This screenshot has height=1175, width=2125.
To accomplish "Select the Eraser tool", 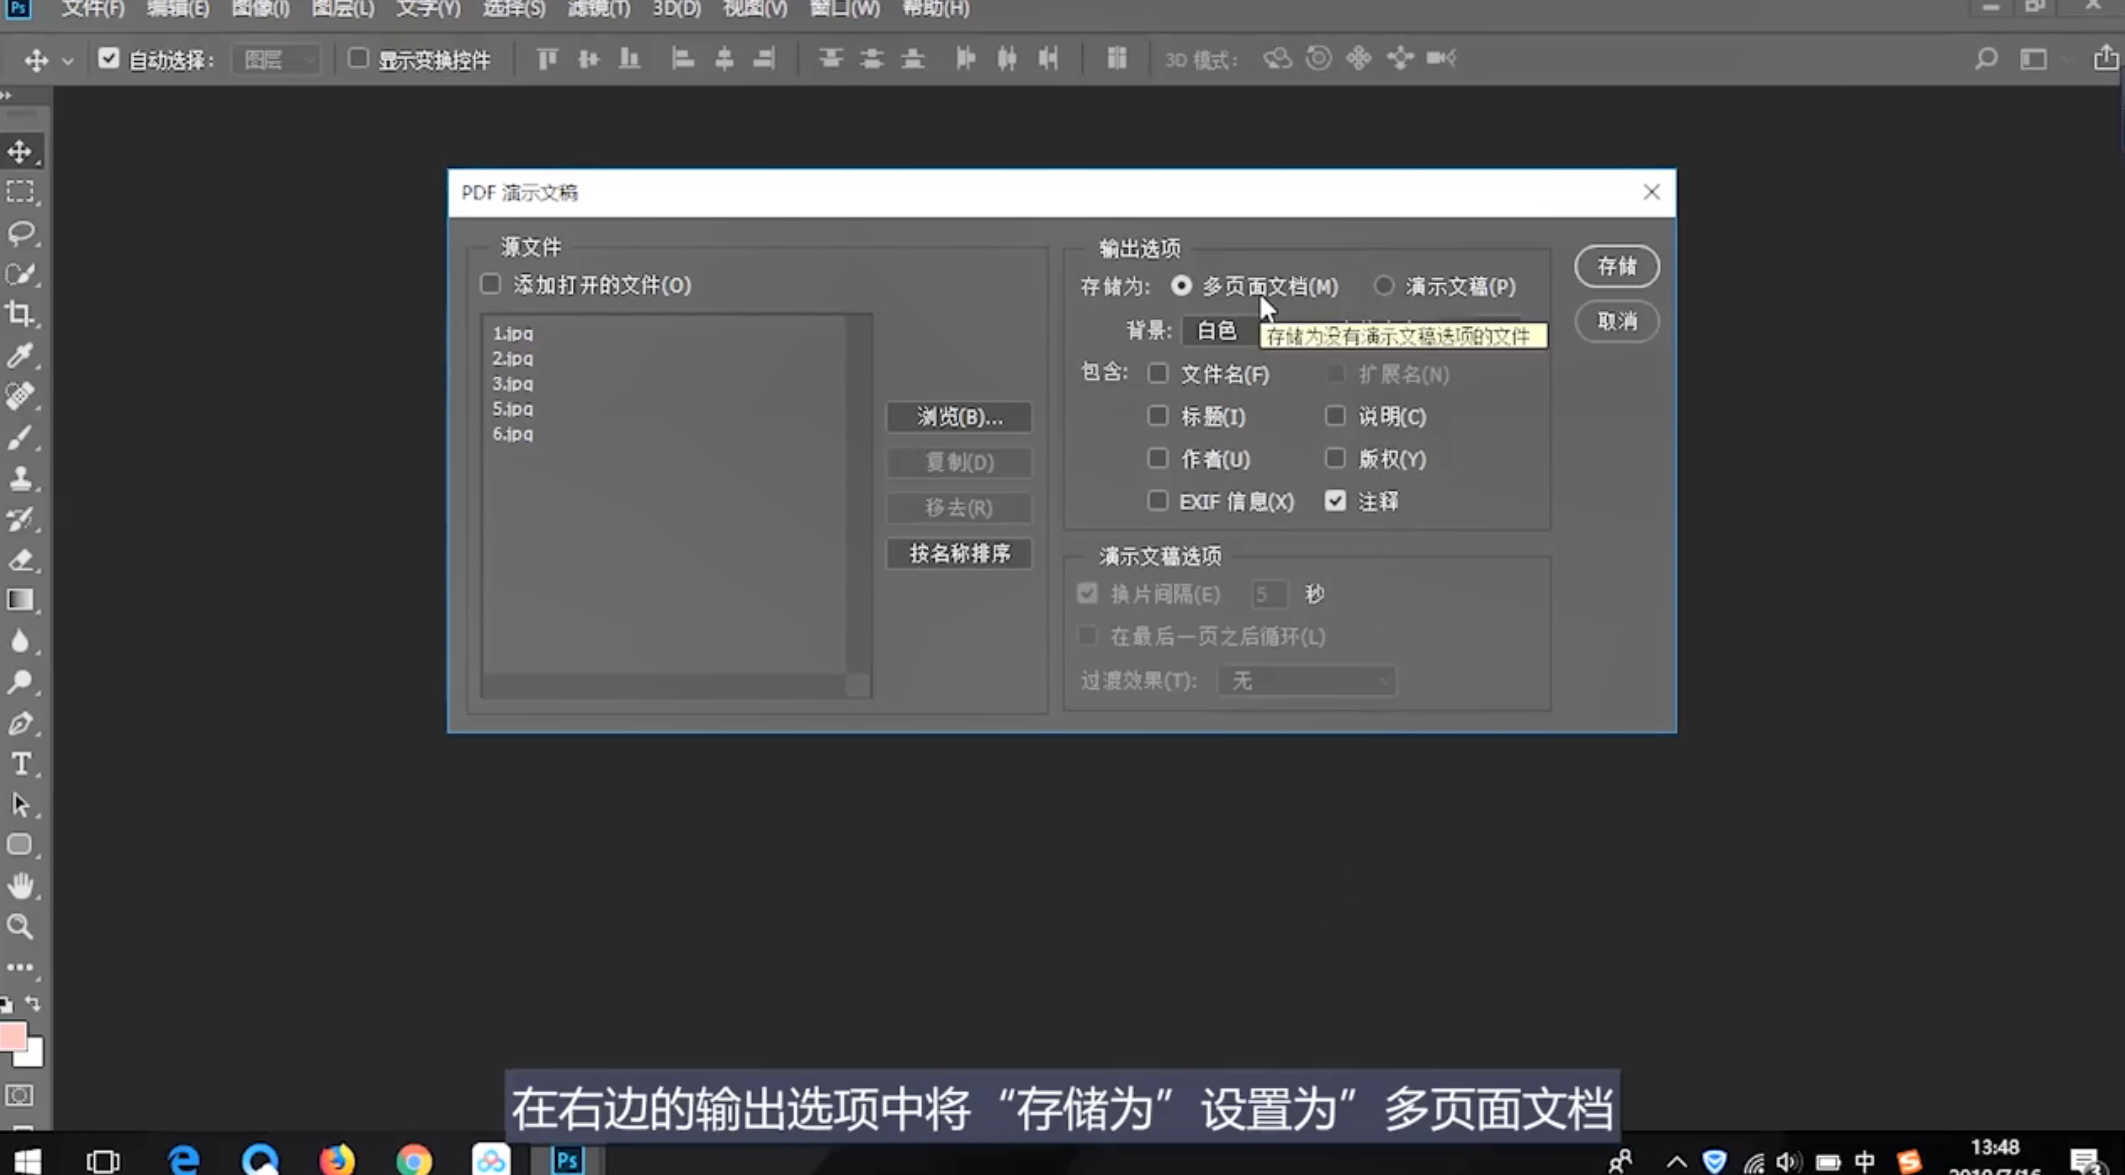I will [20, 559].
